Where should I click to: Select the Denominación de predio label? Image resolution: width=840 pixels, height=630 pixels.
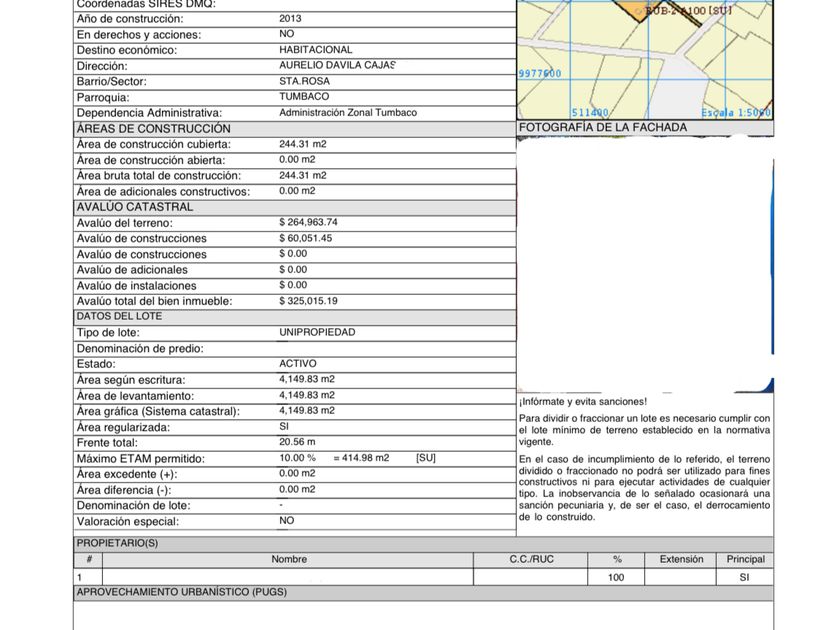[140, 349]
